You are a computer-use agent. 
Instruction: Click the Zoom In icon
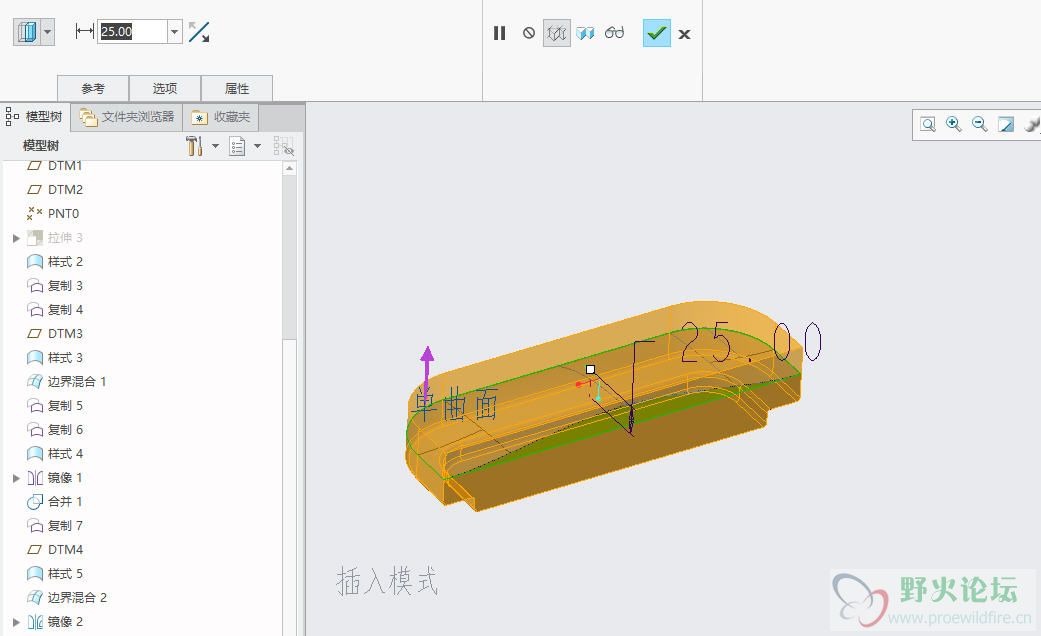click(953, 124)
